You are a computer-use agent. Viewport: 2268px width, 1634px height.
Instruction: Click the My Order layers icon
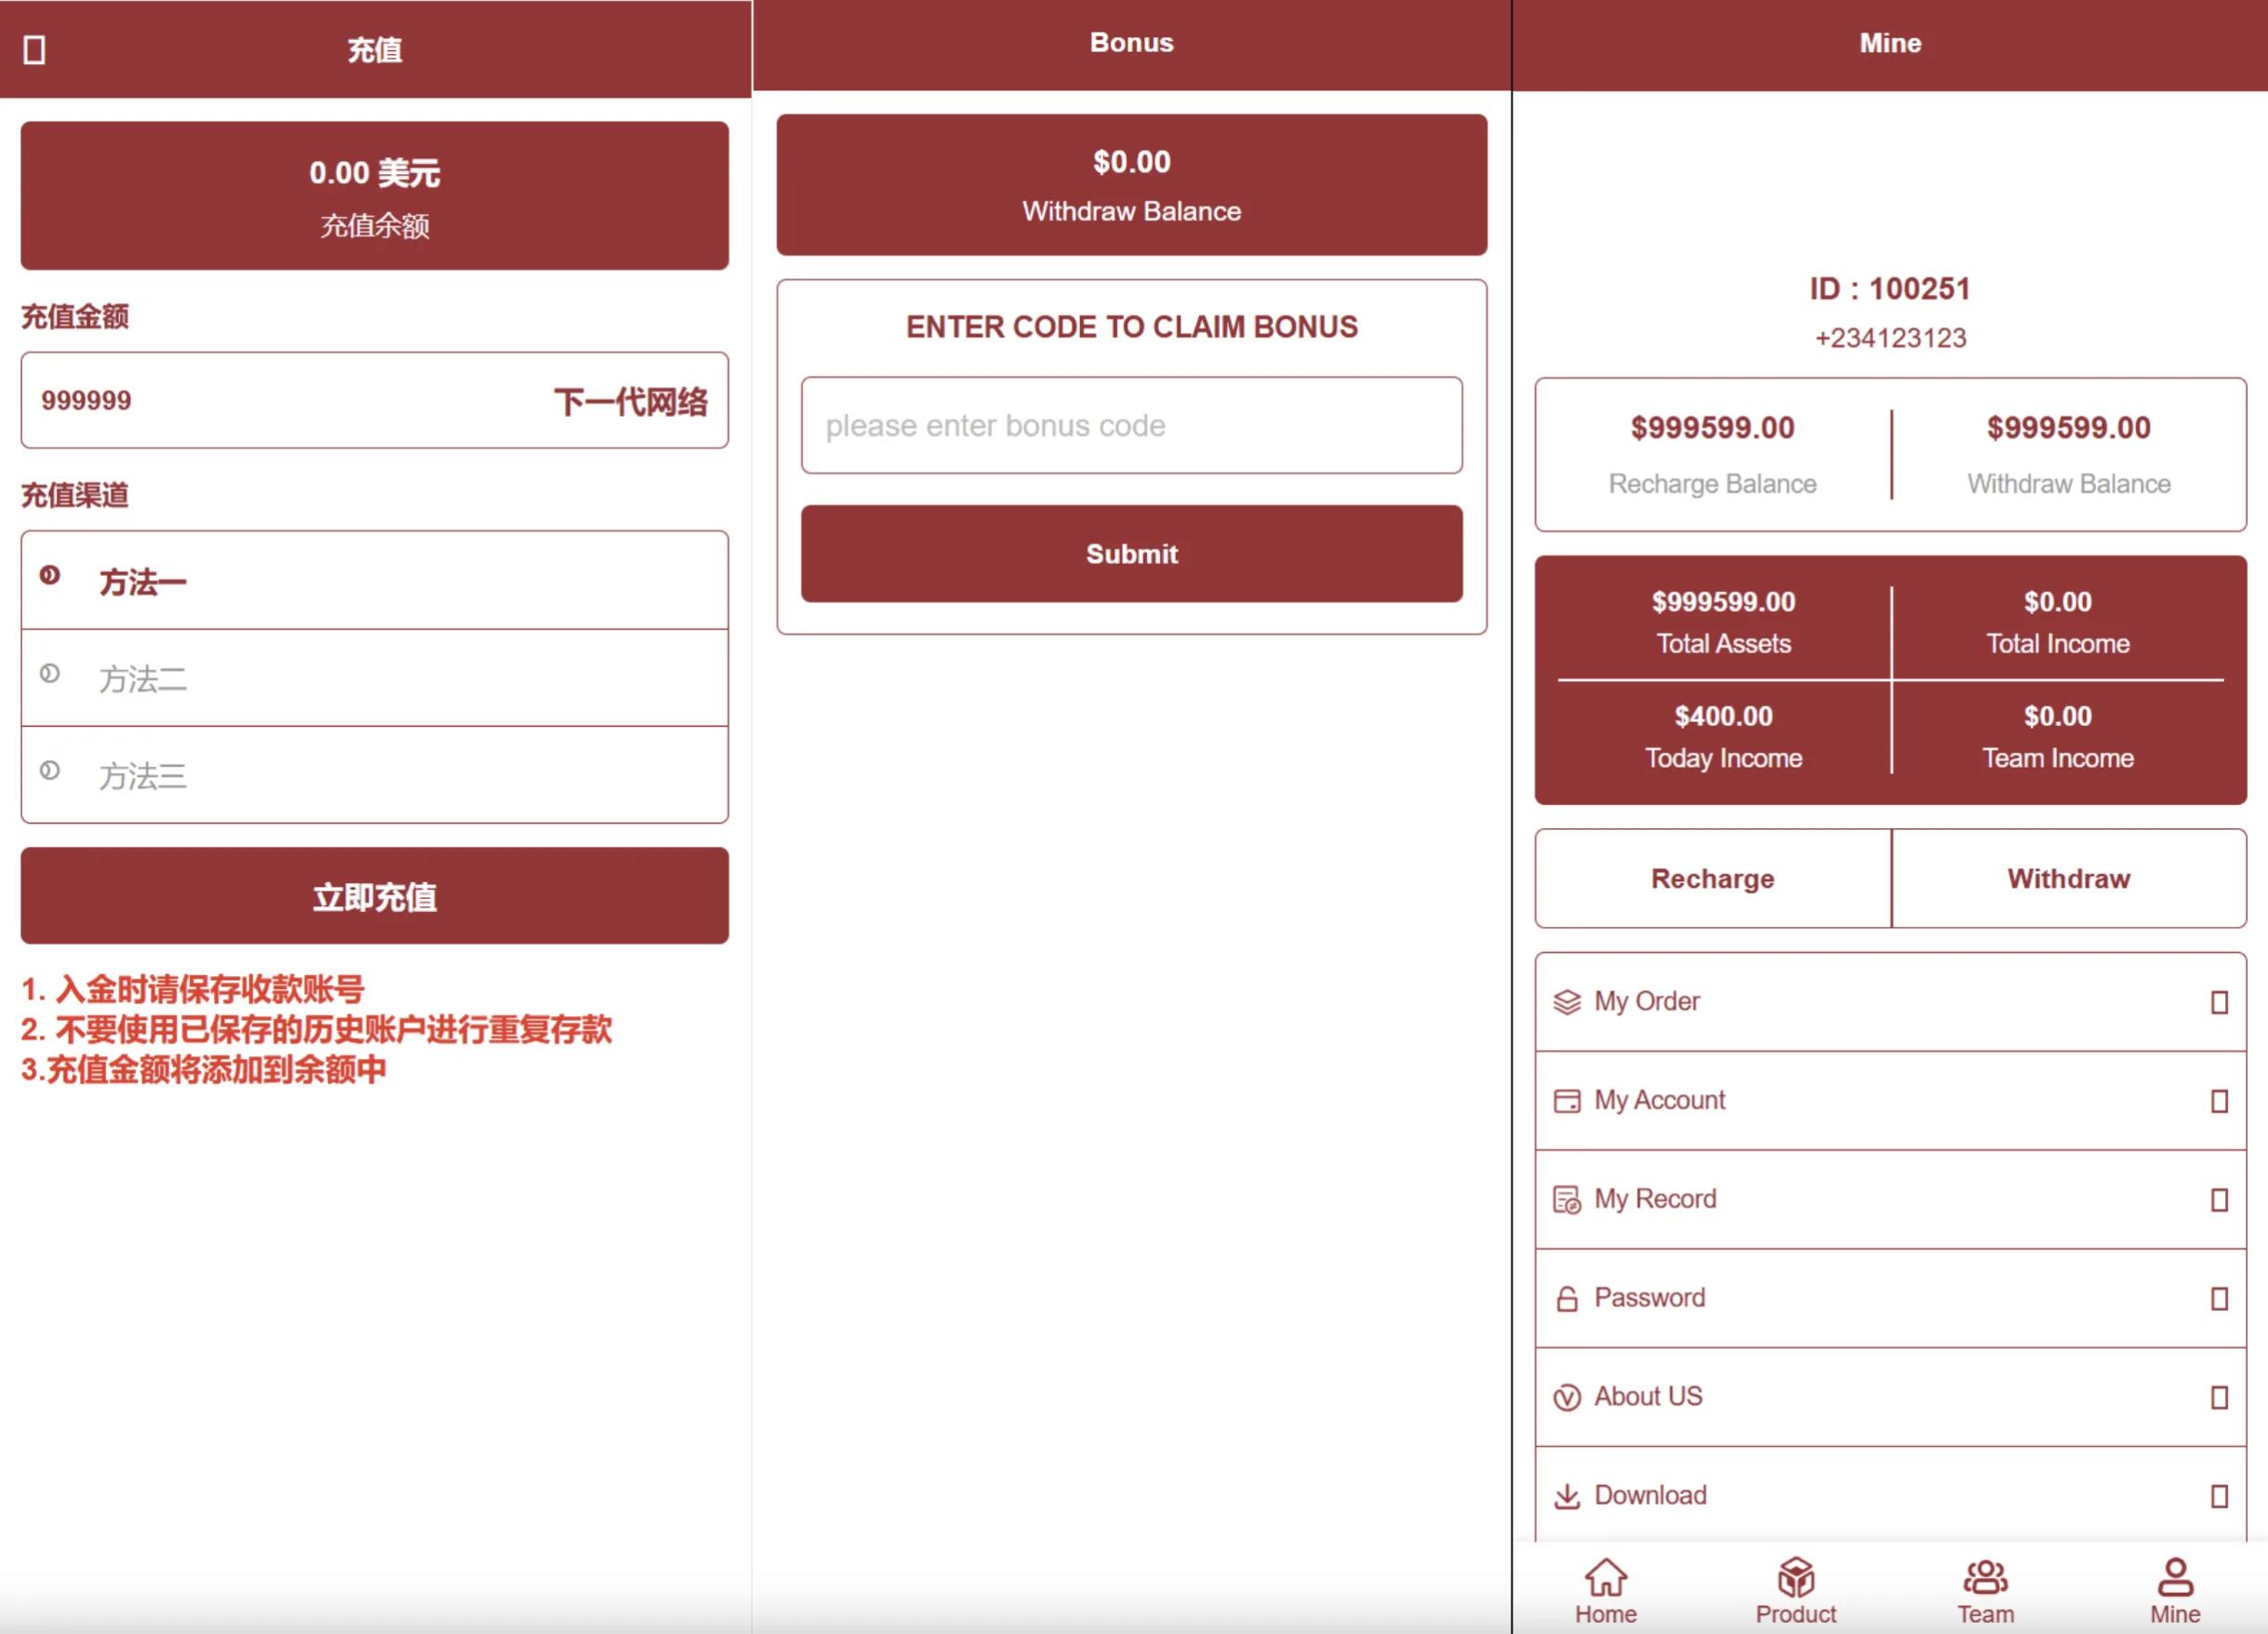1567,1002
